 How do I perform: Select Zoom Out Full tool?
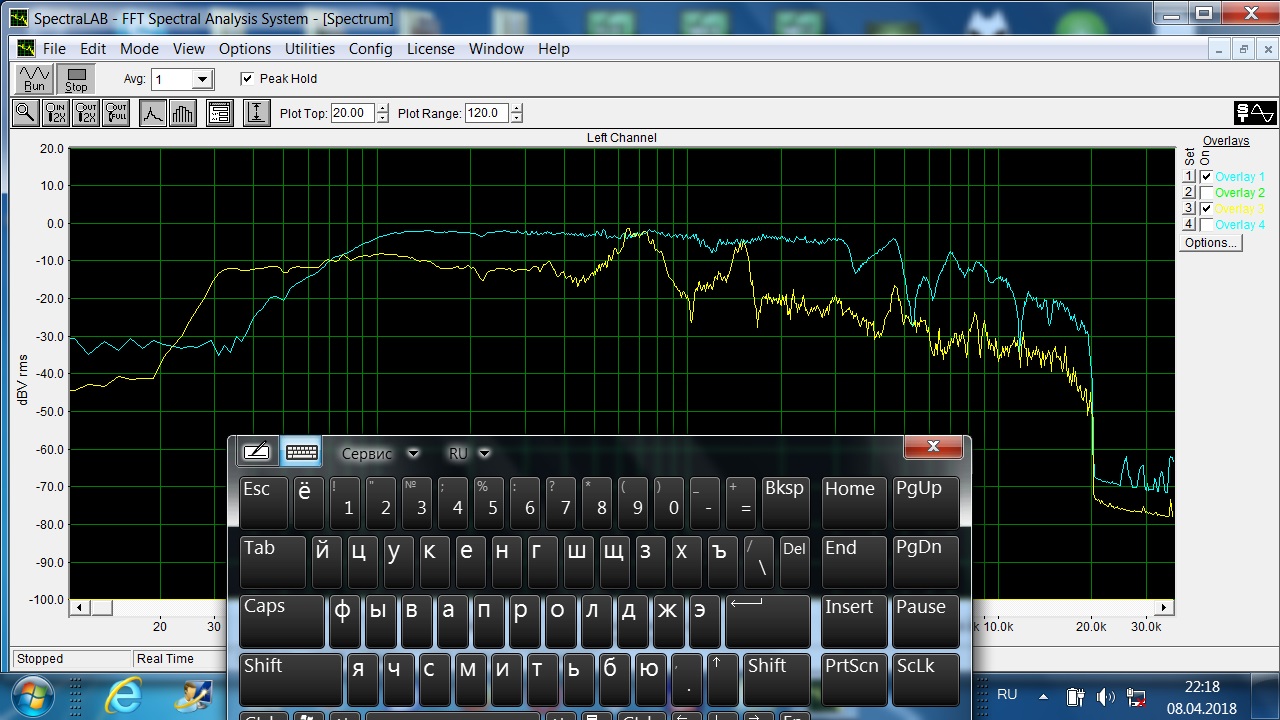coord(116,113)
